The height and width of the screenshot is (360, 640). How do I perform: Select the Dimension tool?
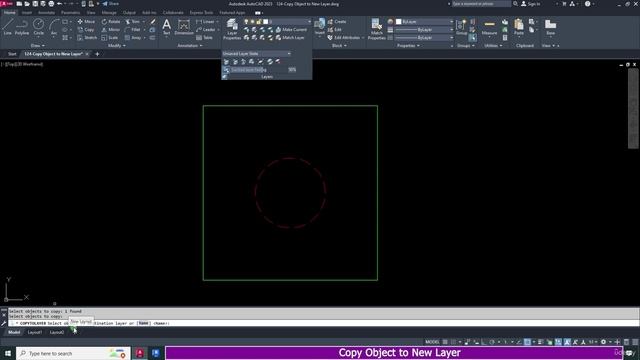pyautogui.click(x=184, y=27)
